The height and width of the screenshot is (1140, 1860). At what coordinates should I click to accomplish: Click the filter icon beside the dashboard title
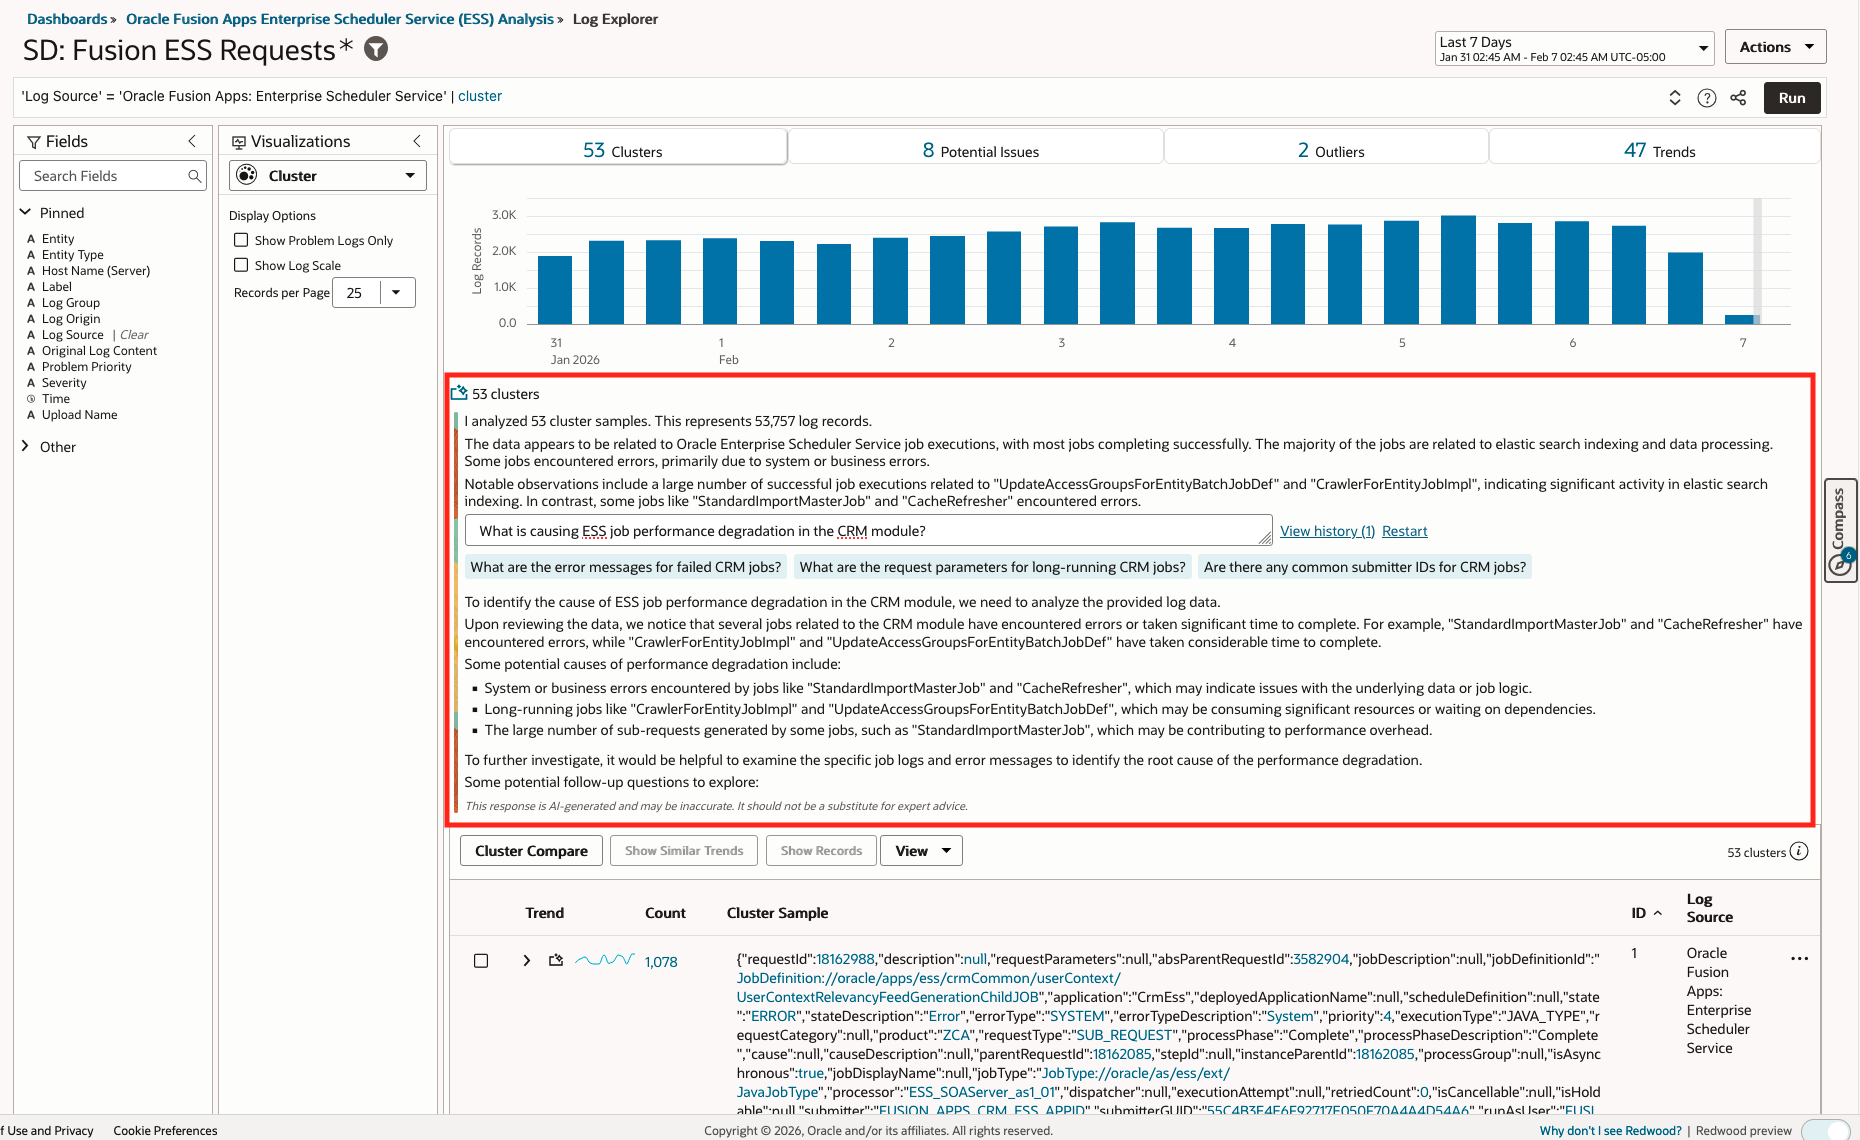(375, 48)
